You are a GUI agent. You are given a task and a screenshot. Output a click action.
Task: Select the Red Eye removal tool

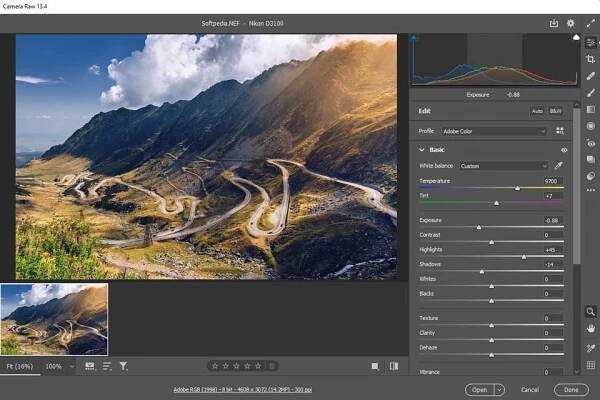tap(591, 142)
